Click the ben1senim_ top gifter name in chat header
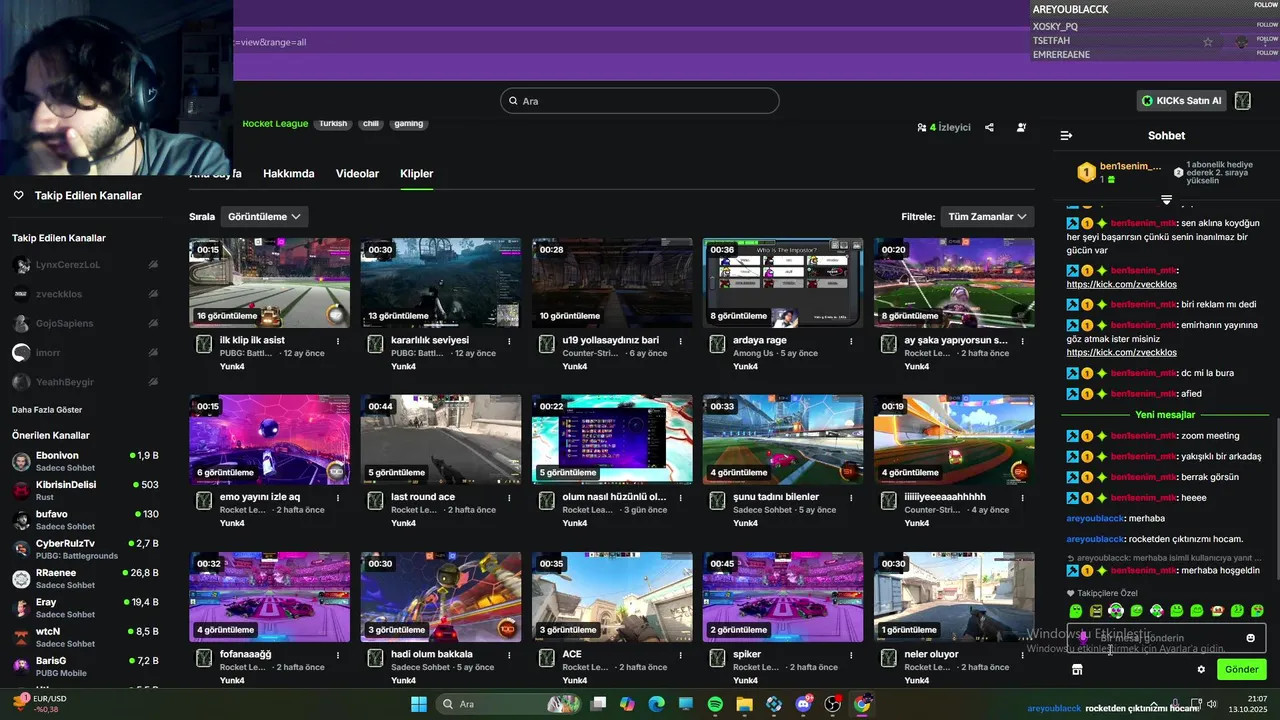Screen dimensions: 1280x720 tap(1131, 166)
